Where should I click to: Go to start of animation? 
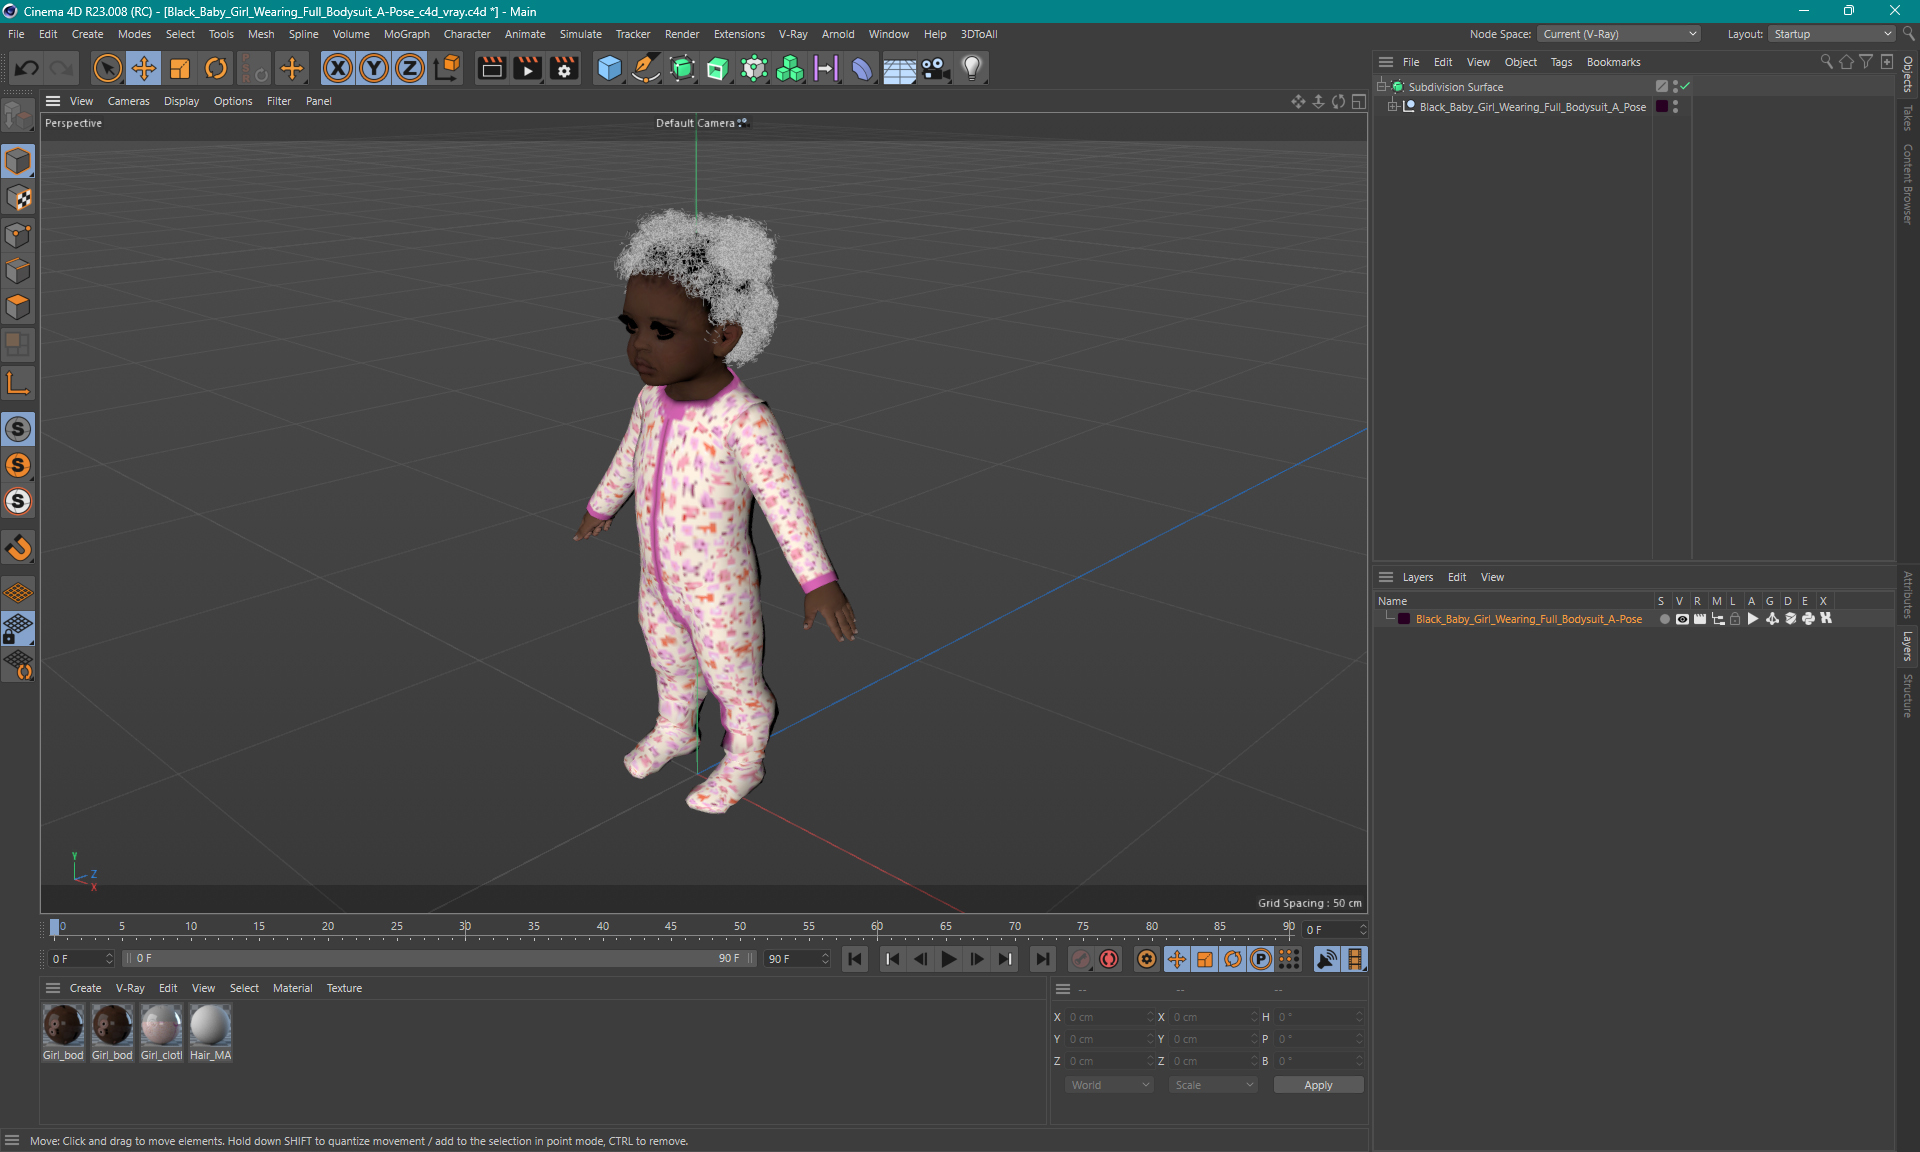(855, 959)
